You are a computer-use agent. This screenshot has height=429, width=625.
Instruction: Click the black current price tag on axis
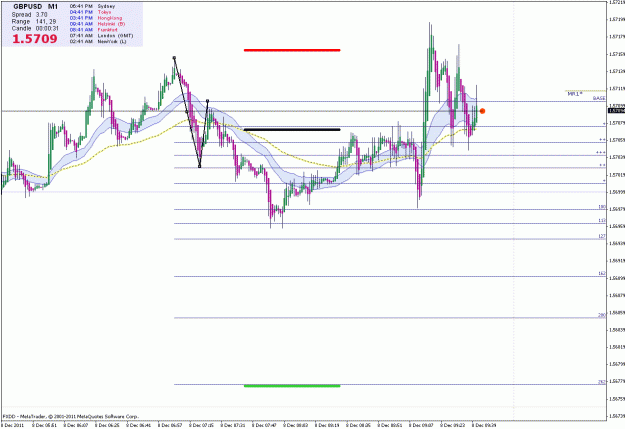(616, 110)
